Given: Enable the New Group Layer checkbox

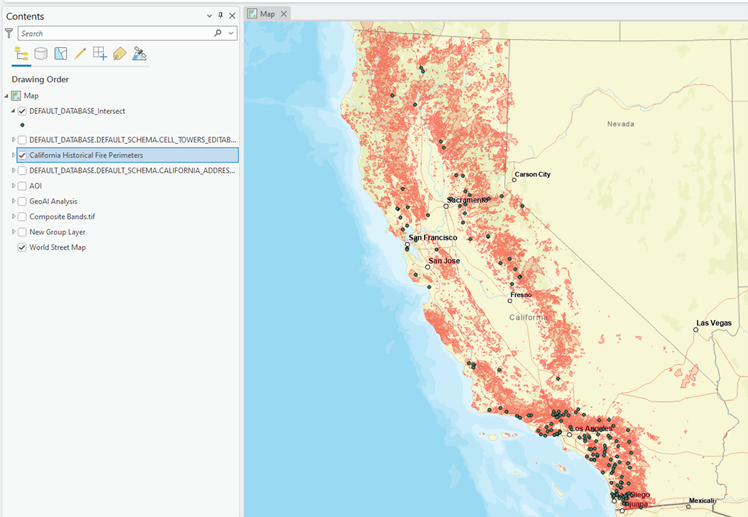Looking at the screenshot, I should pos(22,232).
